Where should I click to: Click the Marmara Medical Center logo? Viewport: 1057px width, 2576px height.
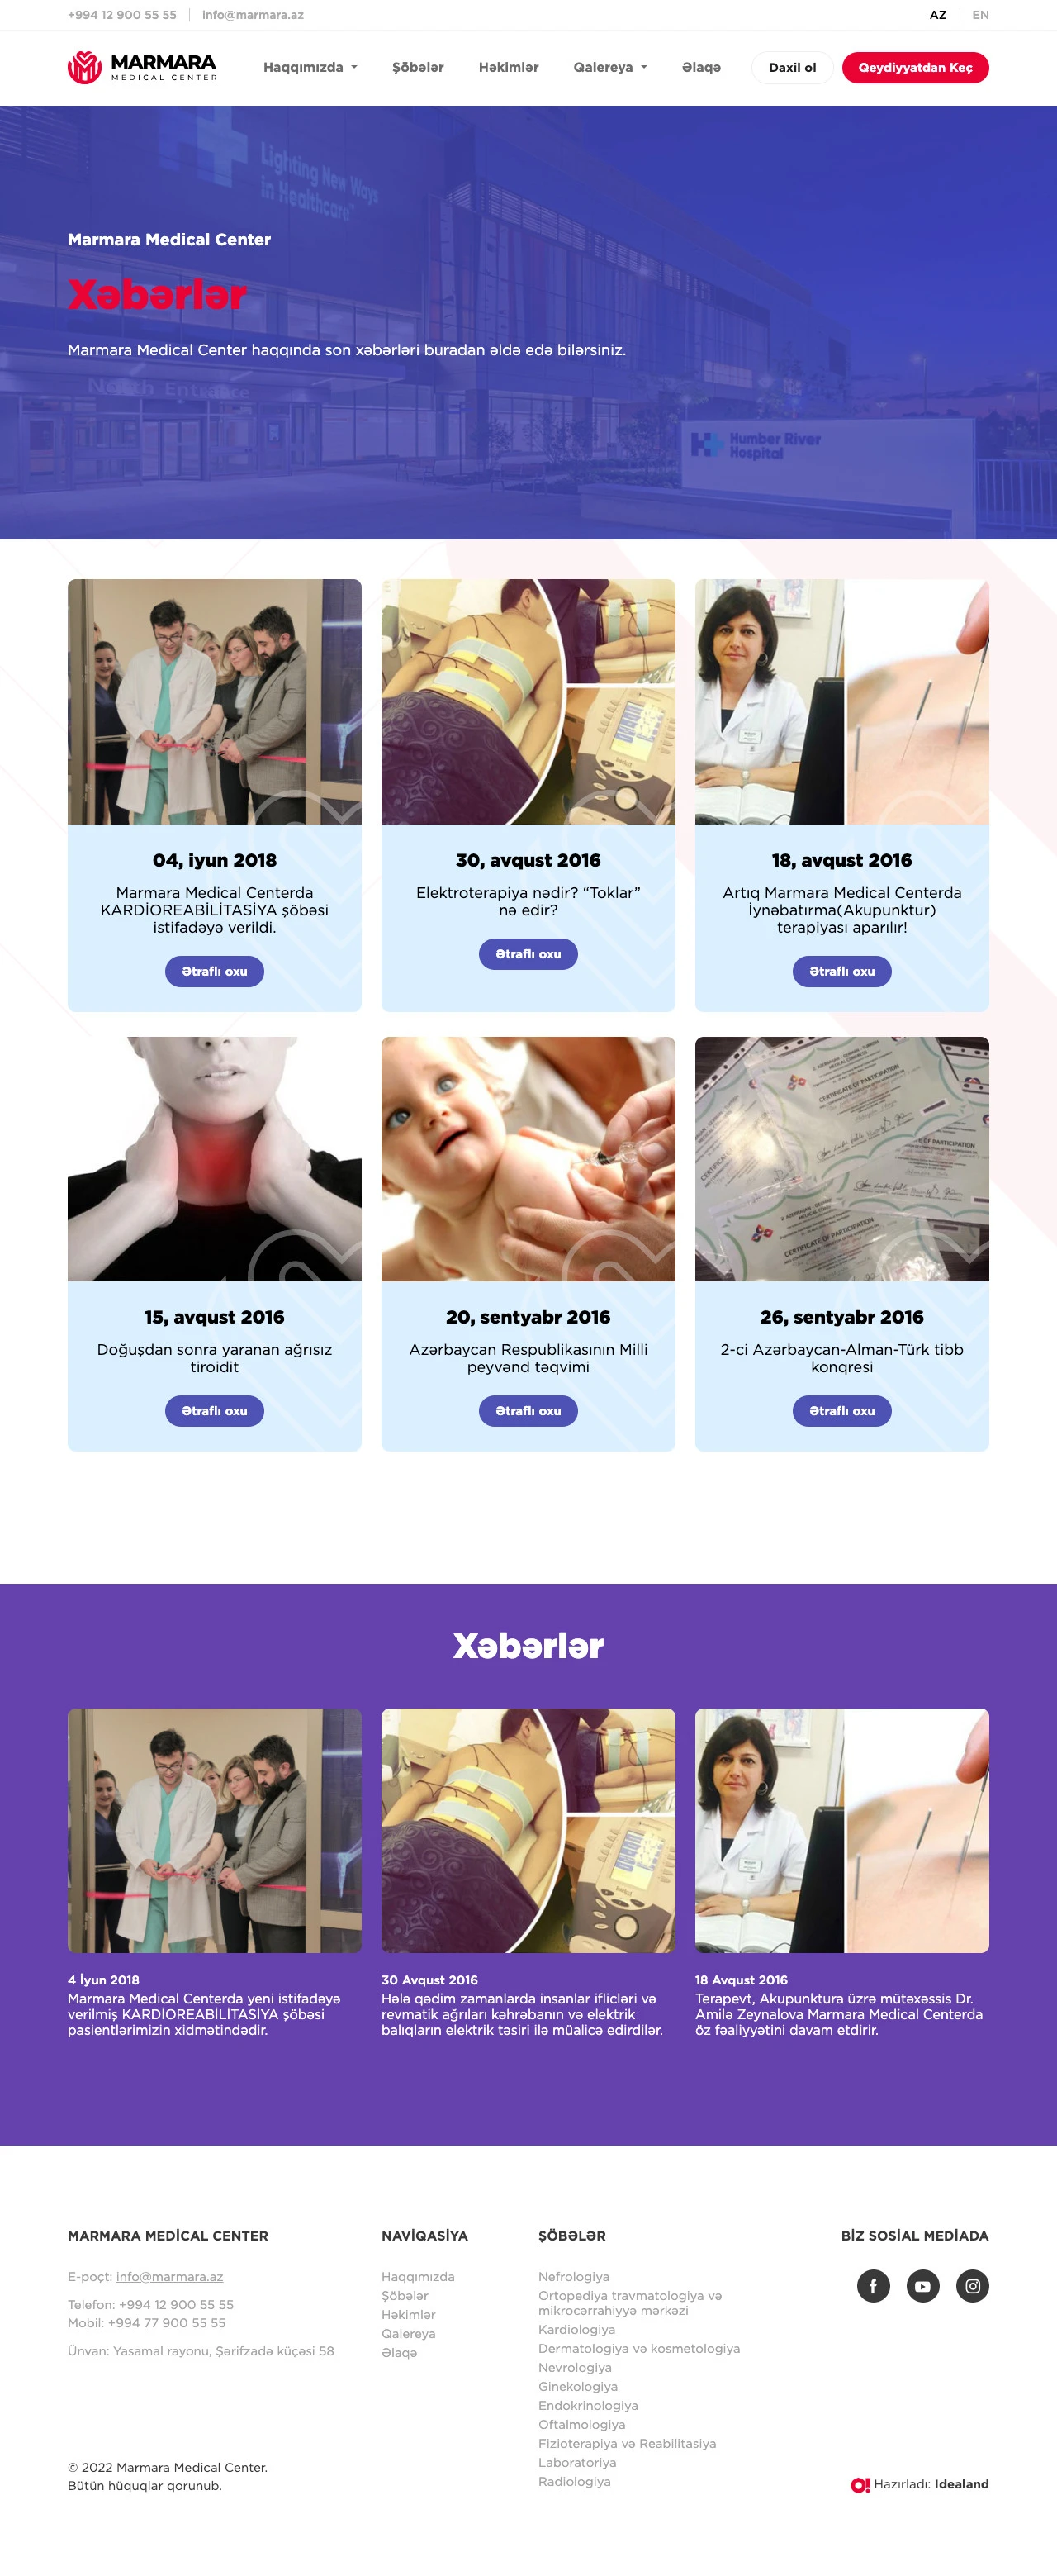[142, 67]
